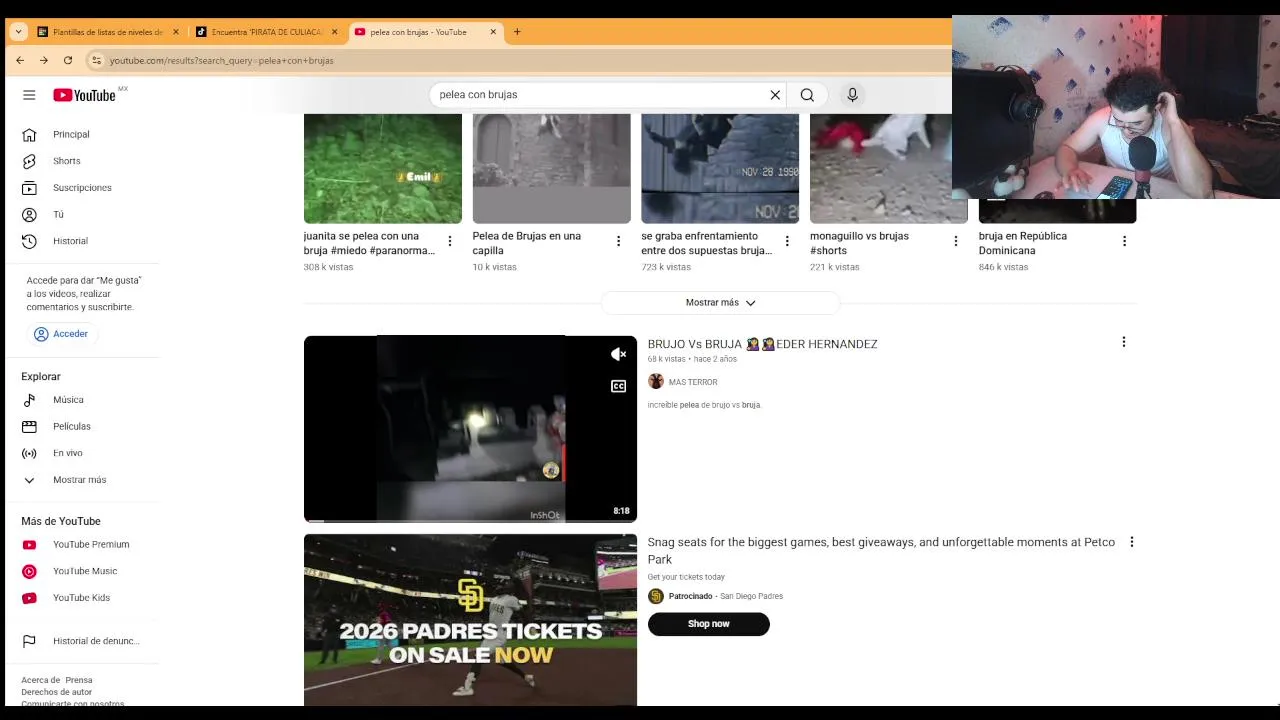The image size is (1280, 720).
Task: Click the San Diego Padres advertiser avatar
Action: pyautogui.click(x=656, y=596)
